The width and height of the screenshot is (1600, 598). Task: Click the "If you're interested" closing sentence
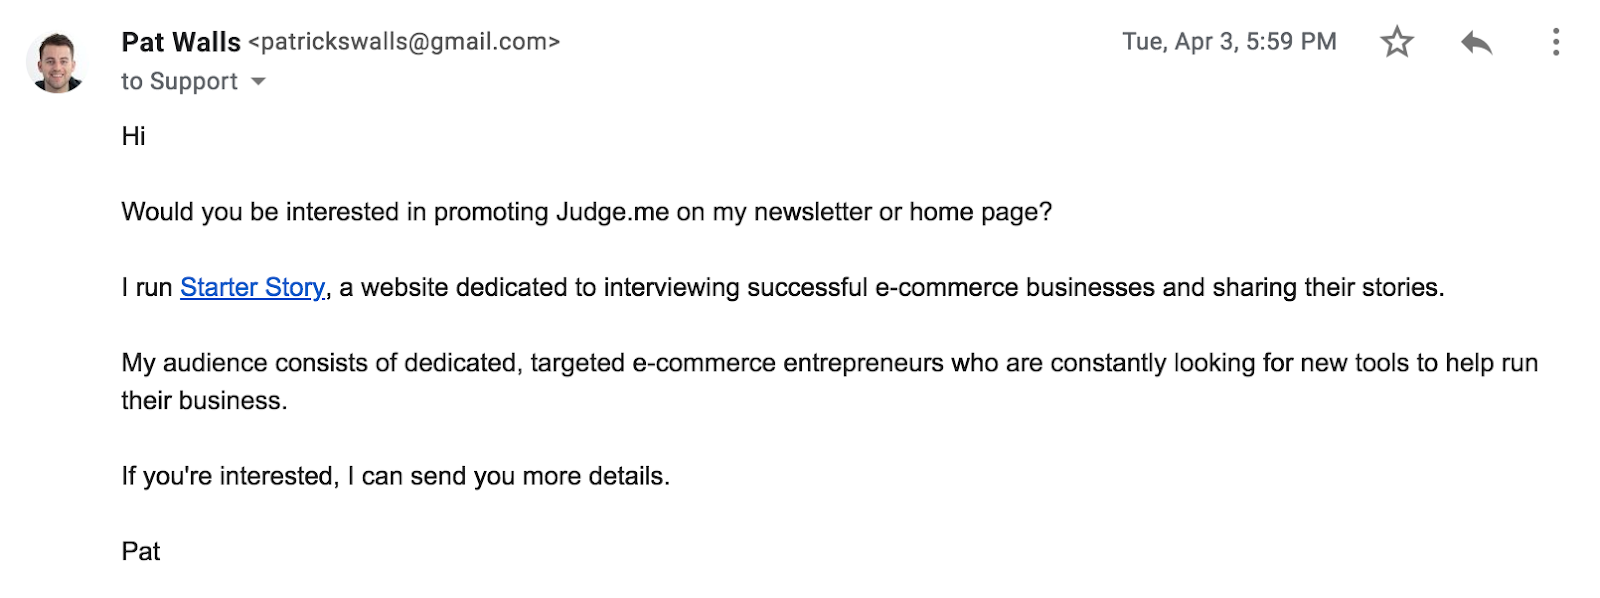pos(230,476)
